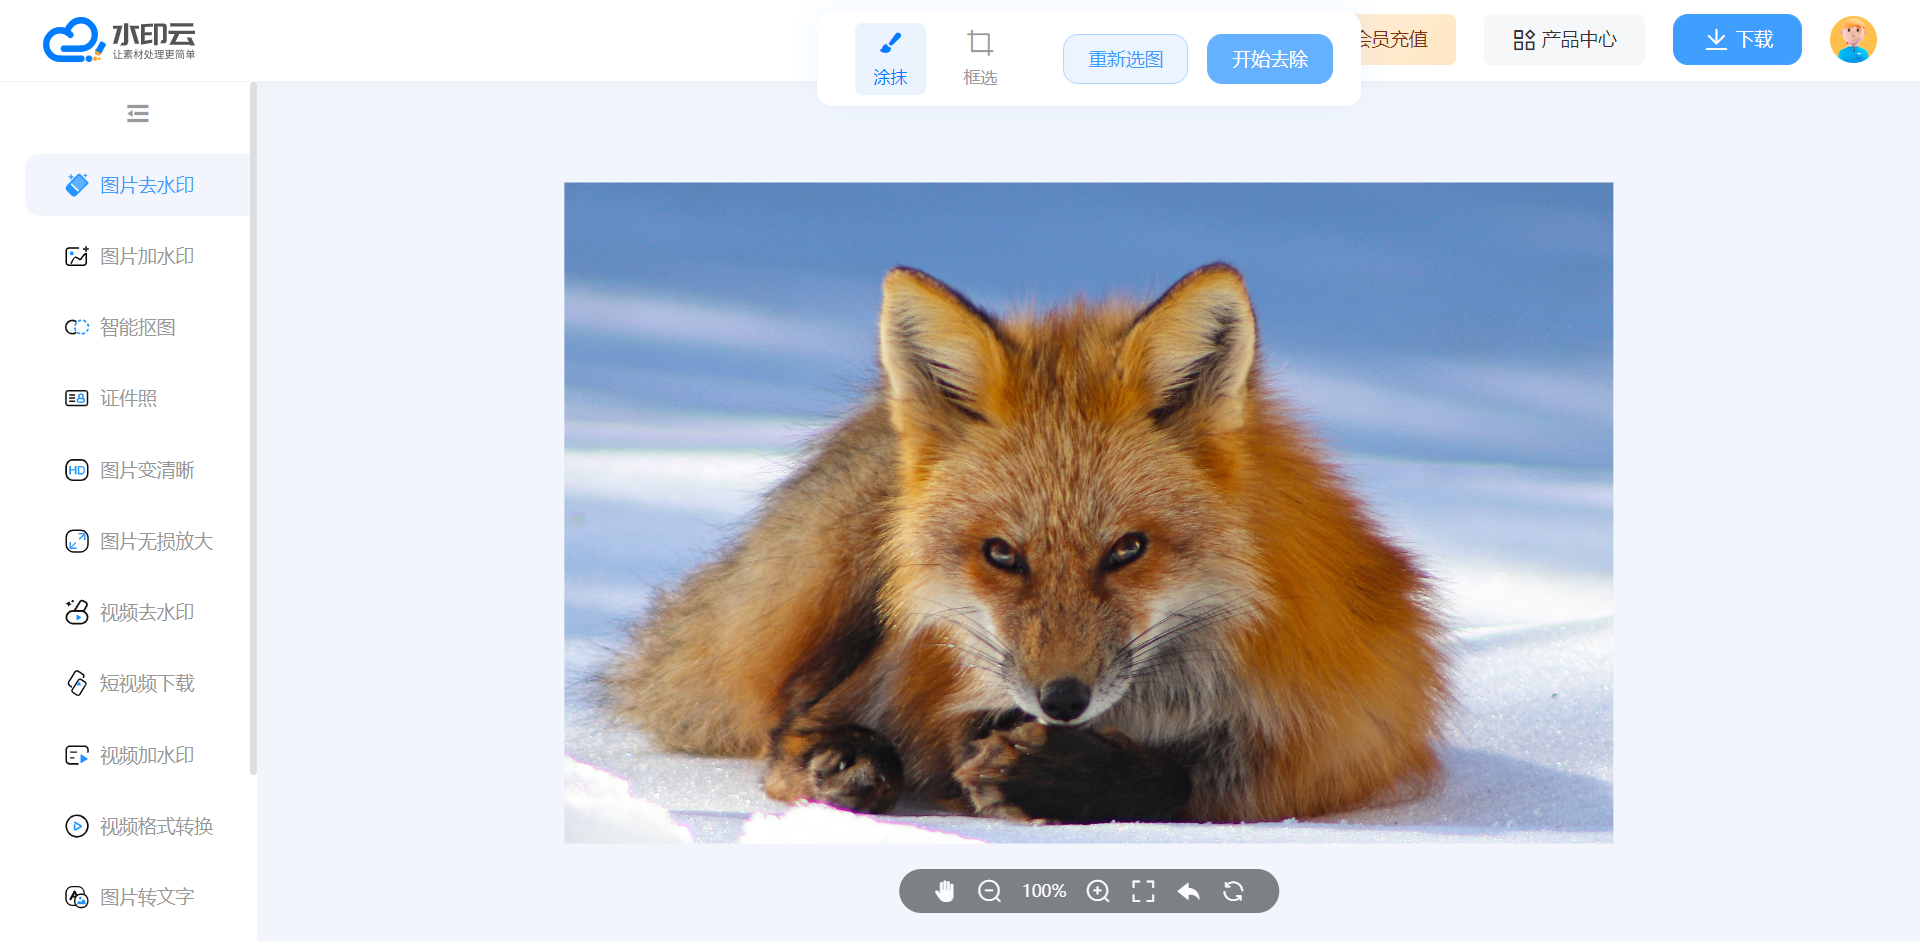This screenshot has width=1920, height=941.
Task: Open the user avatar profile
Action: [1853, 40]
